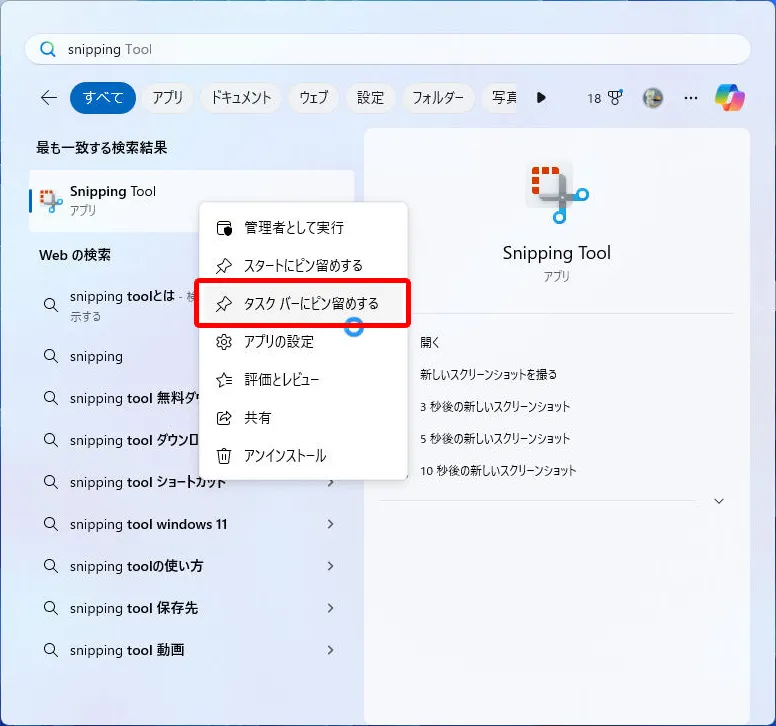Click the Snipping Tool icon in the best-match result
This screenshot has width=776, height=726.
coord(51,201)
